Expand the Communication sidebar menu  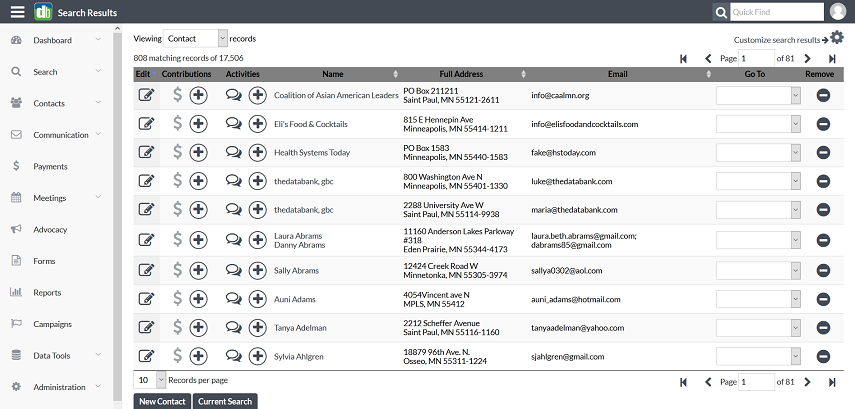pyautogui.click(x=98, y=134)
